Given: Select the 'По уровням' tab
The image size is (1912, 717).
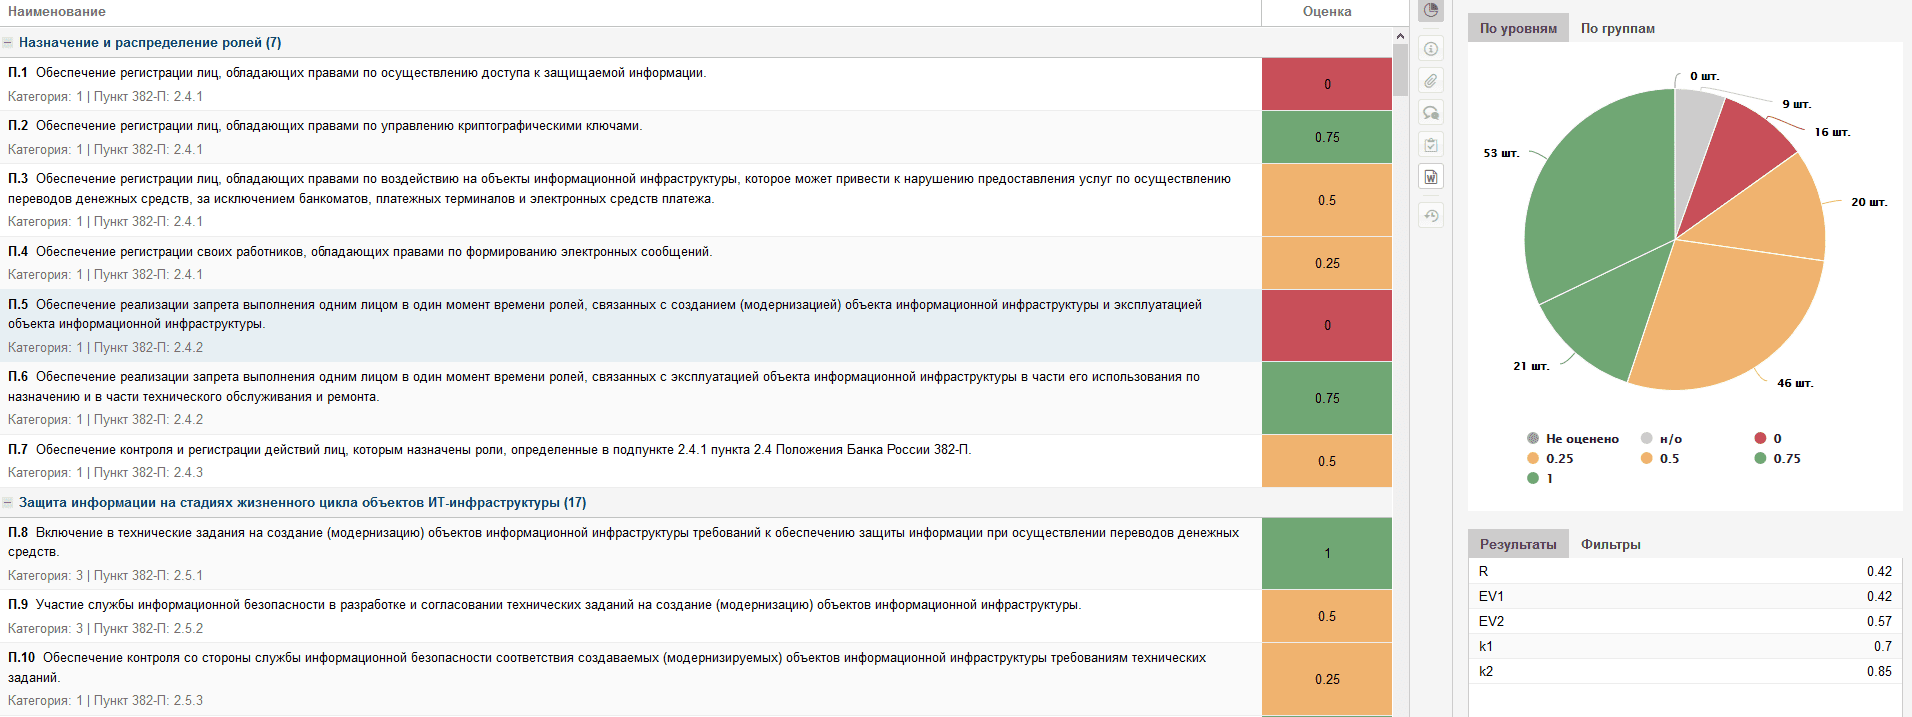Looking at the screenshot, I should [1518, 29].
